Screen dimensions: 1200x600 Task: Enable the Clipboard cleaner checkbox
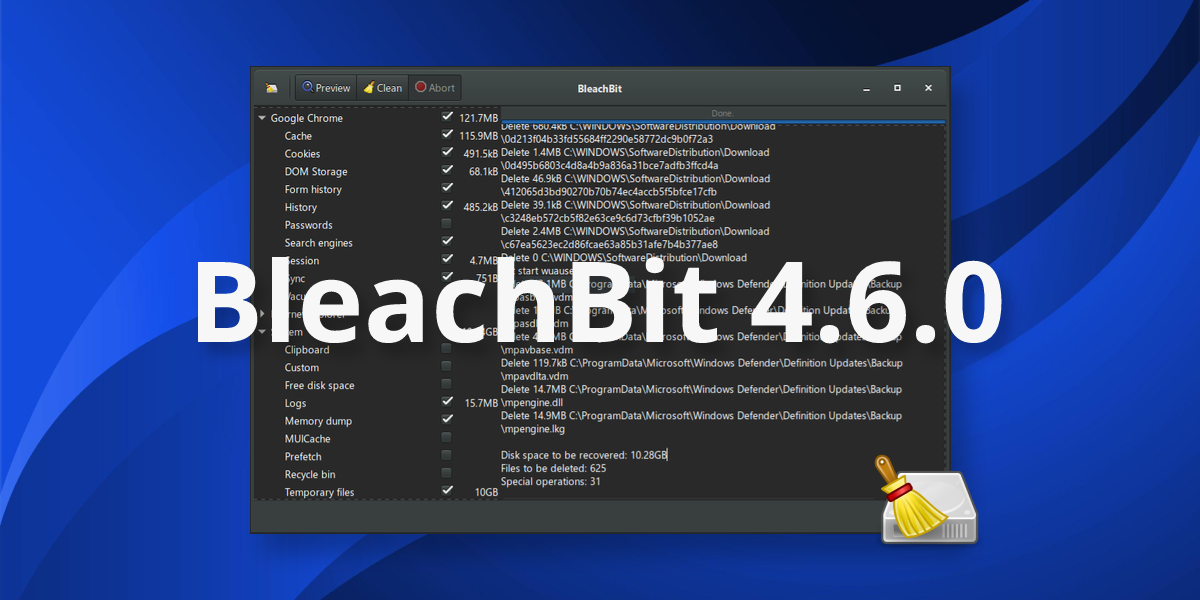click(x=447, y=348)
